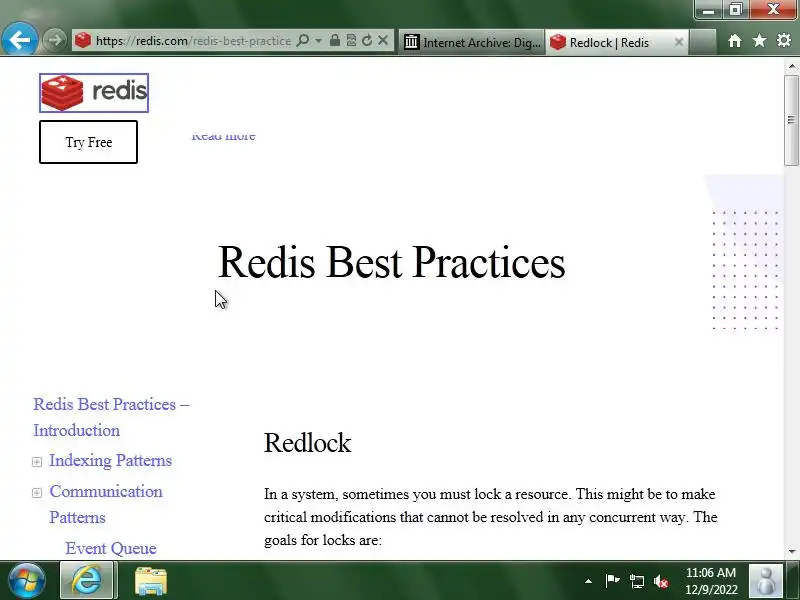This screenshot has width=800, height=600.
Task: Close the Redlock | Redis tab
Action: coord(679,42)
